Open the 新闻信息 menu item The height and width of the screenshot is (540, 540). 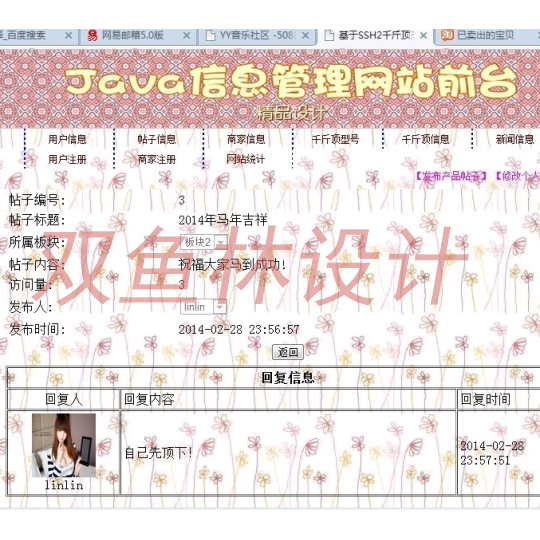tap(515, 139)
